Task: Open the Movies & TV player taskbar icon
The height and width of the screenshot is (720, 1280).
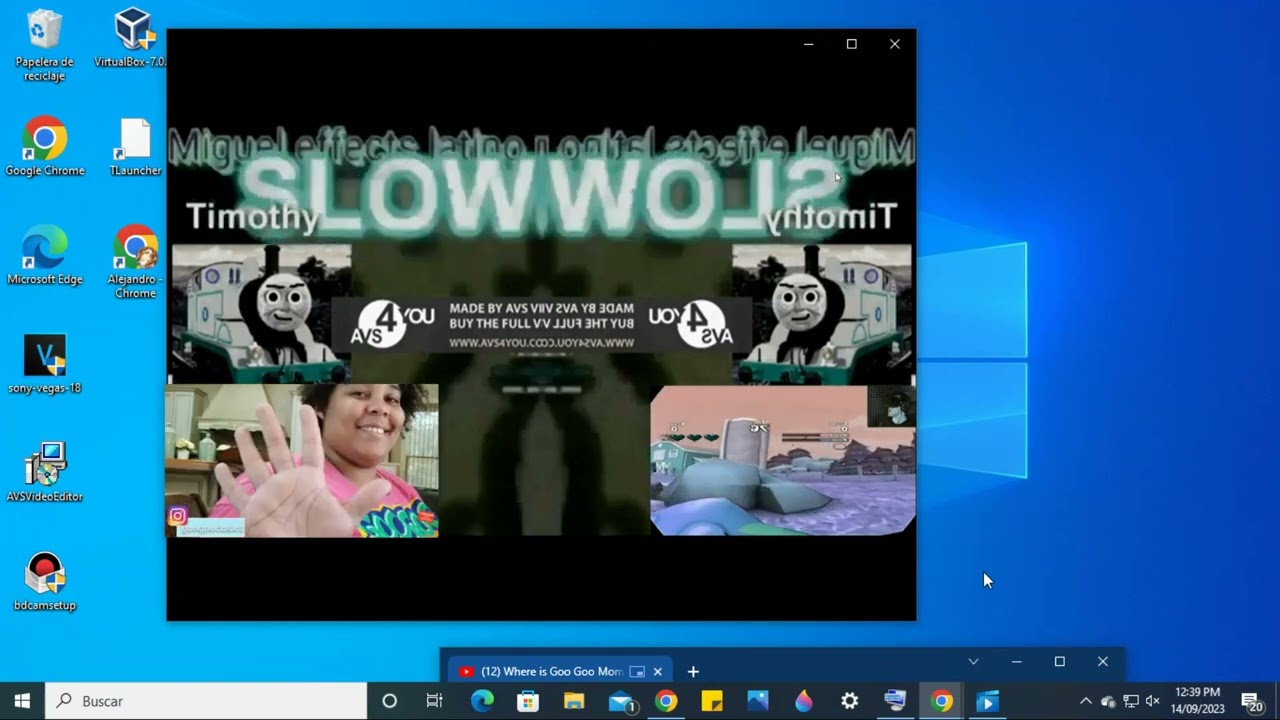Action: tap(988, 701)
